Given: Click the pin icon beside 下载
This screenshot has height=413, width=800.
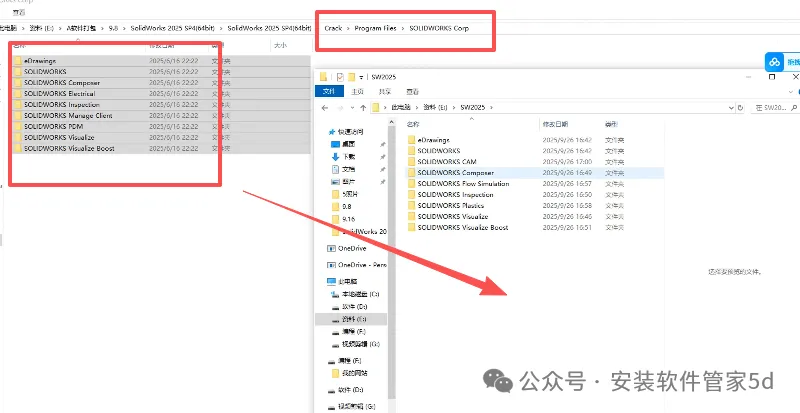Looking at the screenshot, I should (383, 157).
